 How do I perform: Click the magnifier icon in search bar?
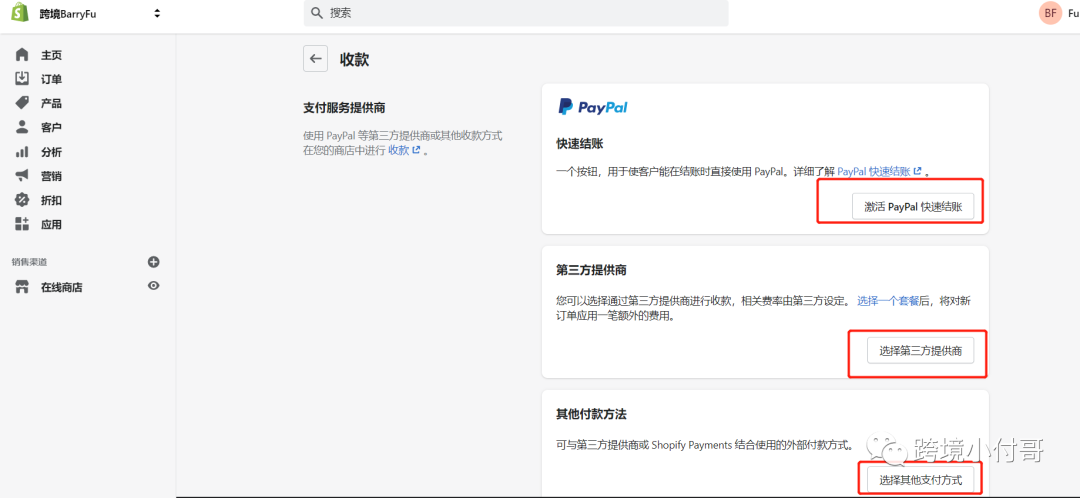click(317, 13)
